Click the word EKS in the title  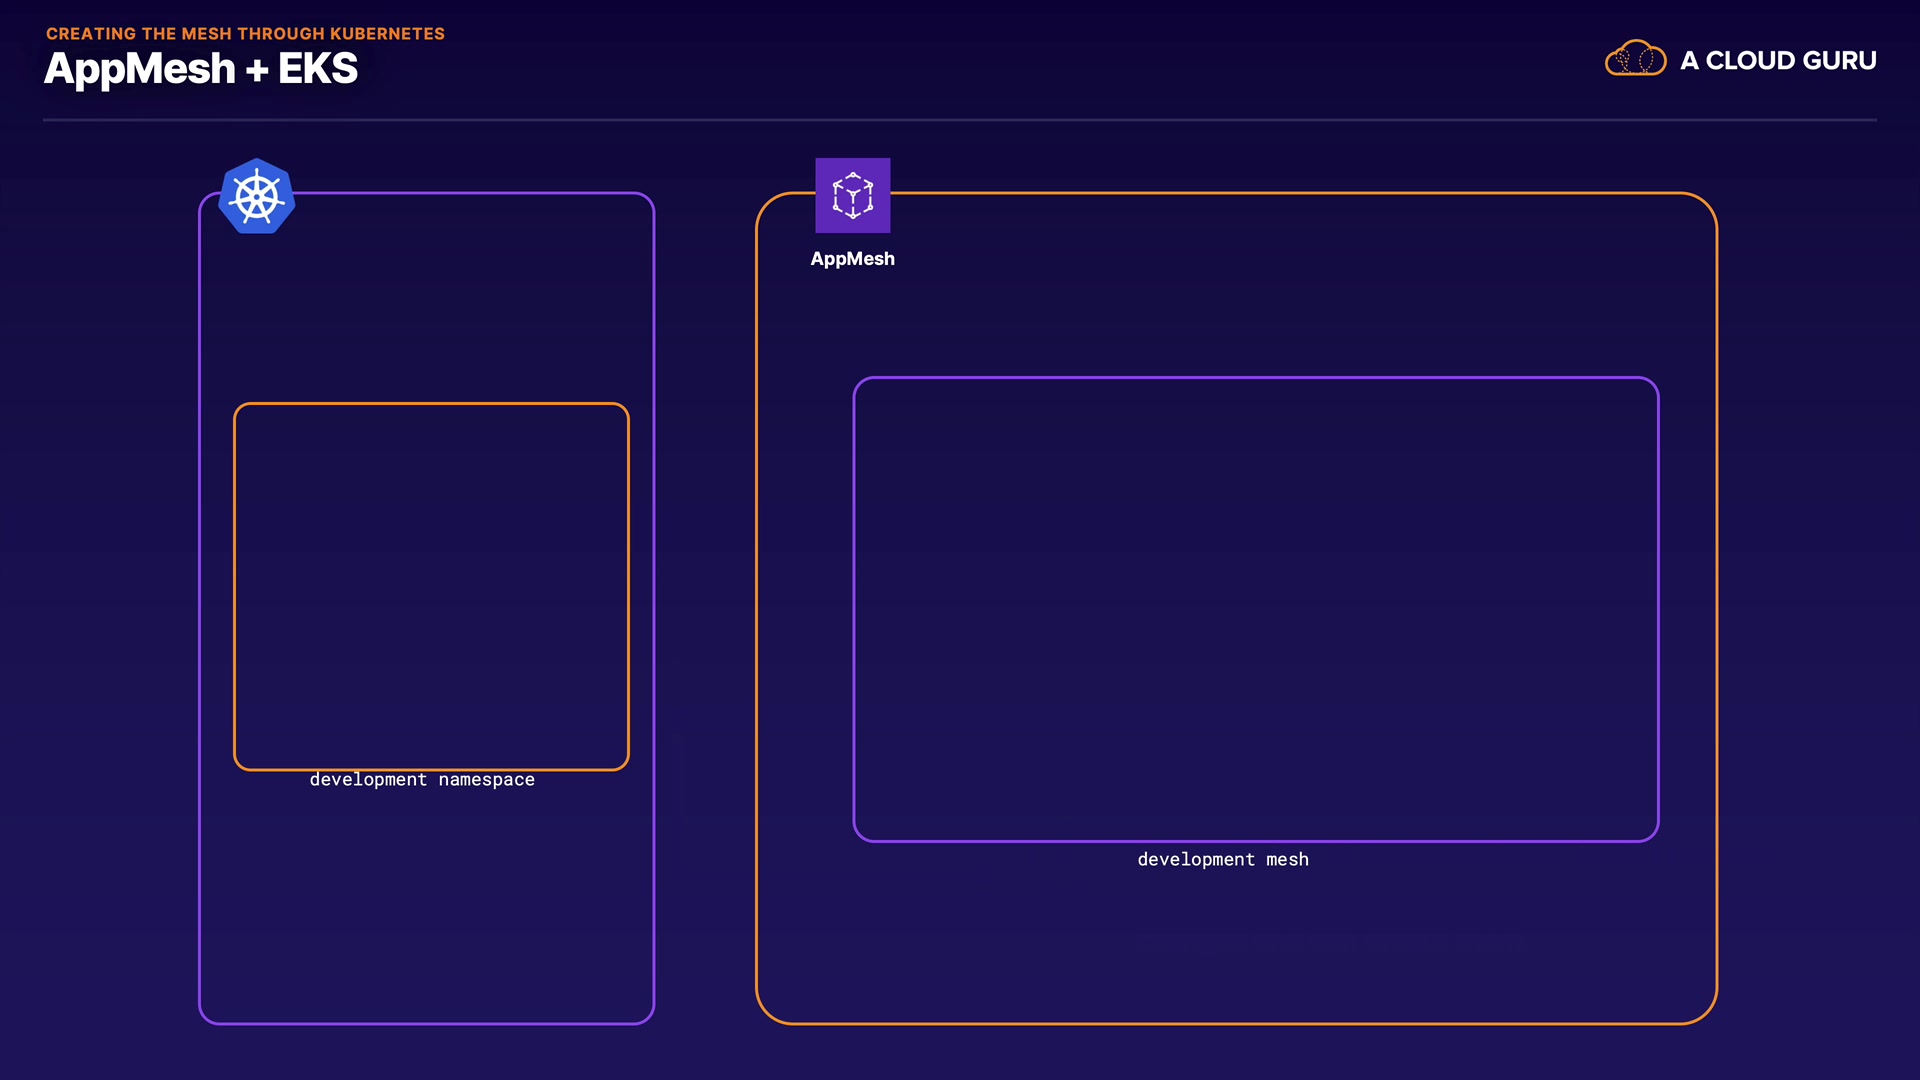click(x=317, y=69)
